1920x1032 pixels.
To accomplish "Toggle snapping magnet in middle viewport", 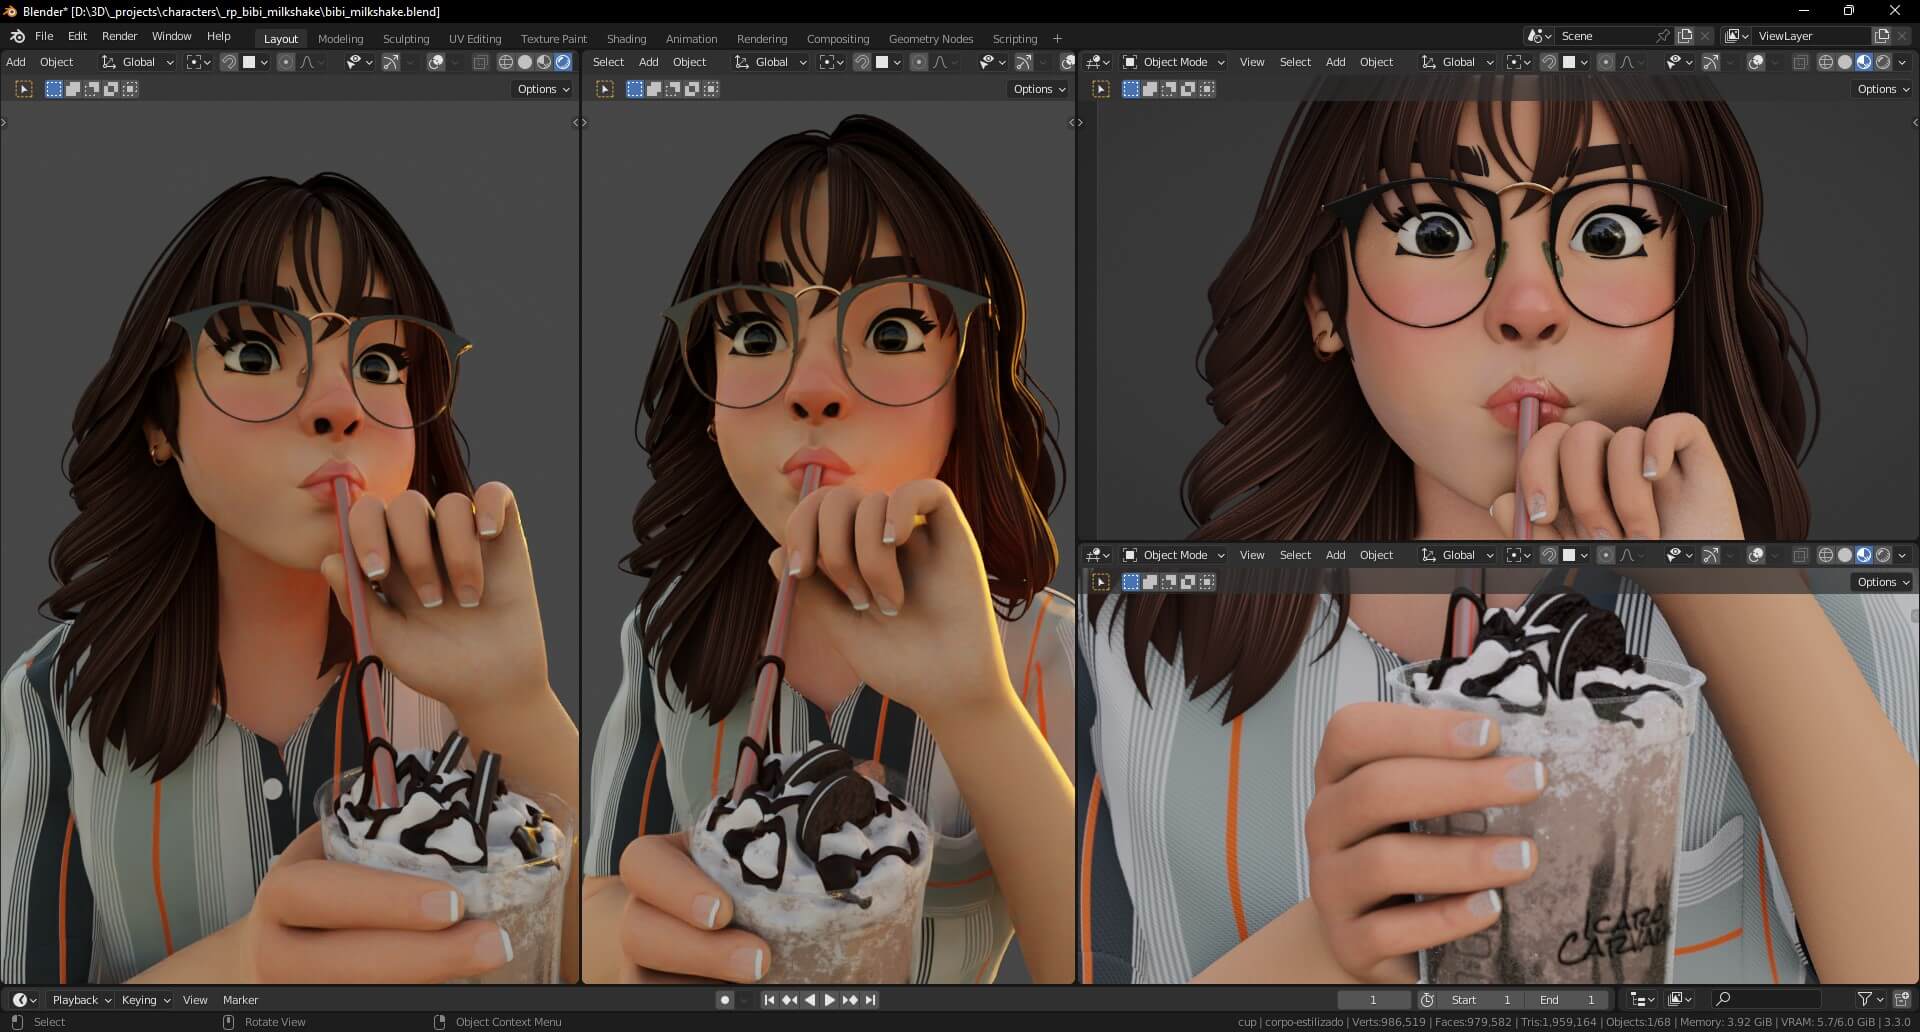I will [862, 62].
